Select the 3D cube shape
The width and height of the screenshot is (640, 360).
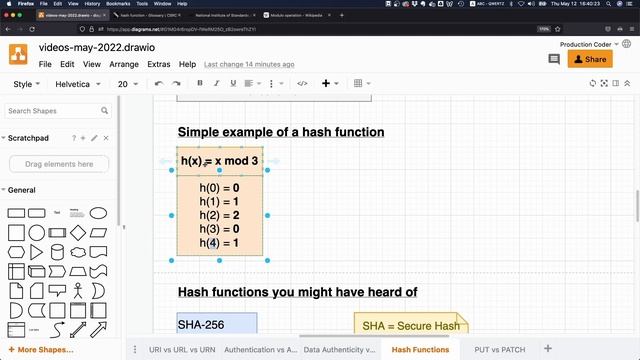click(x=36, y=271)
